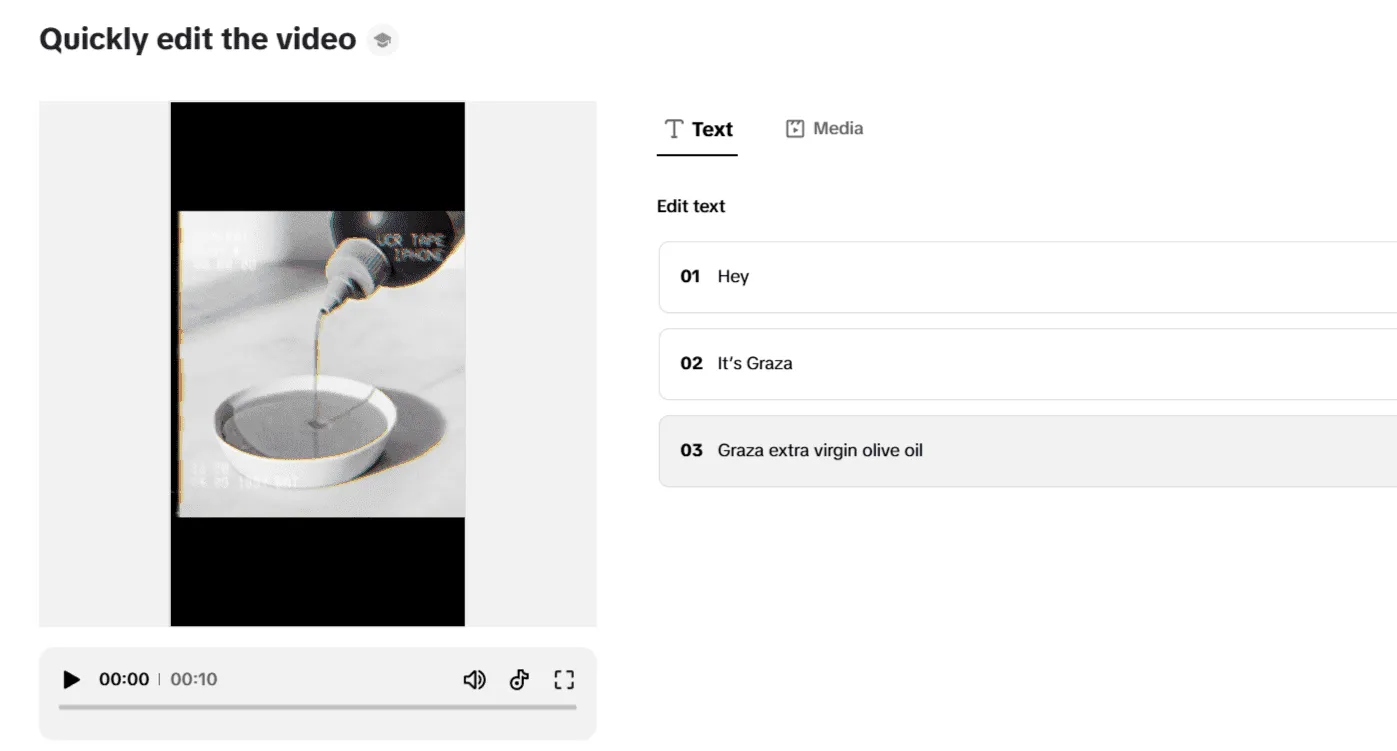Image resolution: width=1397 pixels, height=751 pixels.
Task: Edit the "Hey" text field
Action: coord(1000,277)
